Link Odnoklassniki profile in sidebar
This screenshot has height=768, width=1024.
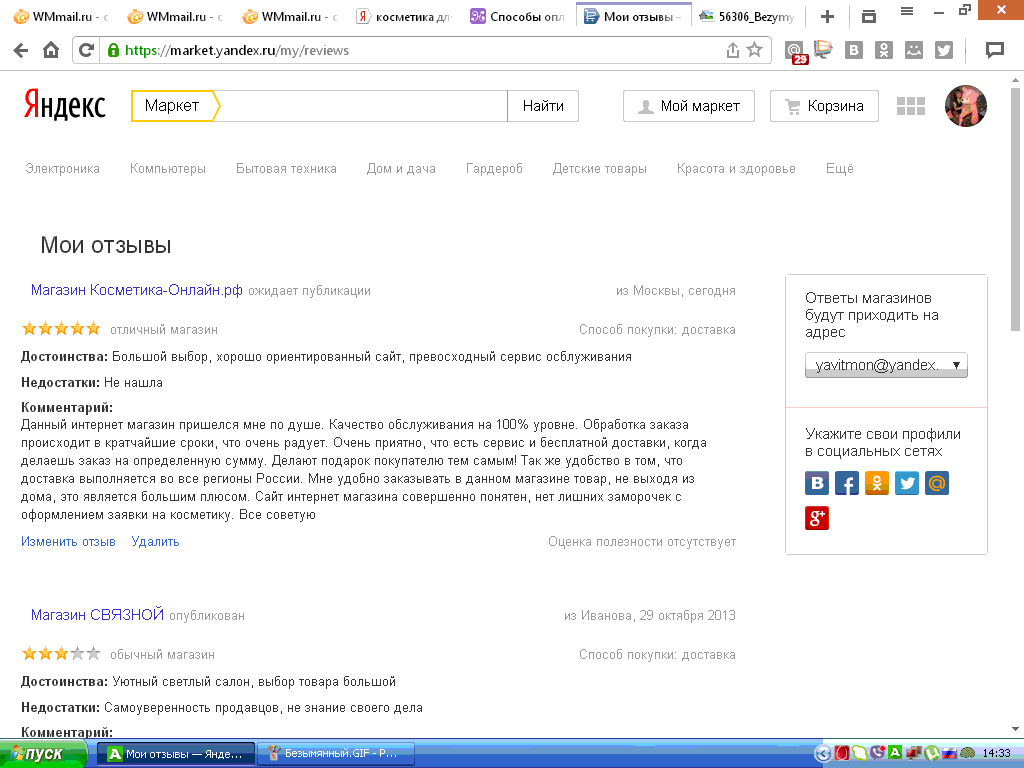[x=877, y=483]
